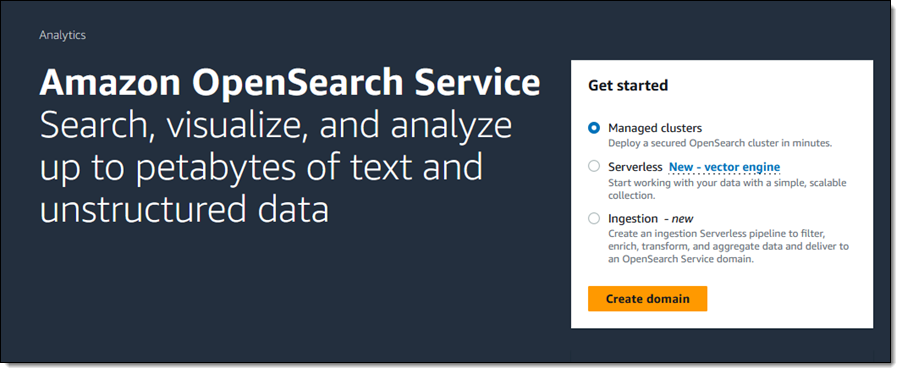Go to the Analytics breadcrumb

point(63,35)
